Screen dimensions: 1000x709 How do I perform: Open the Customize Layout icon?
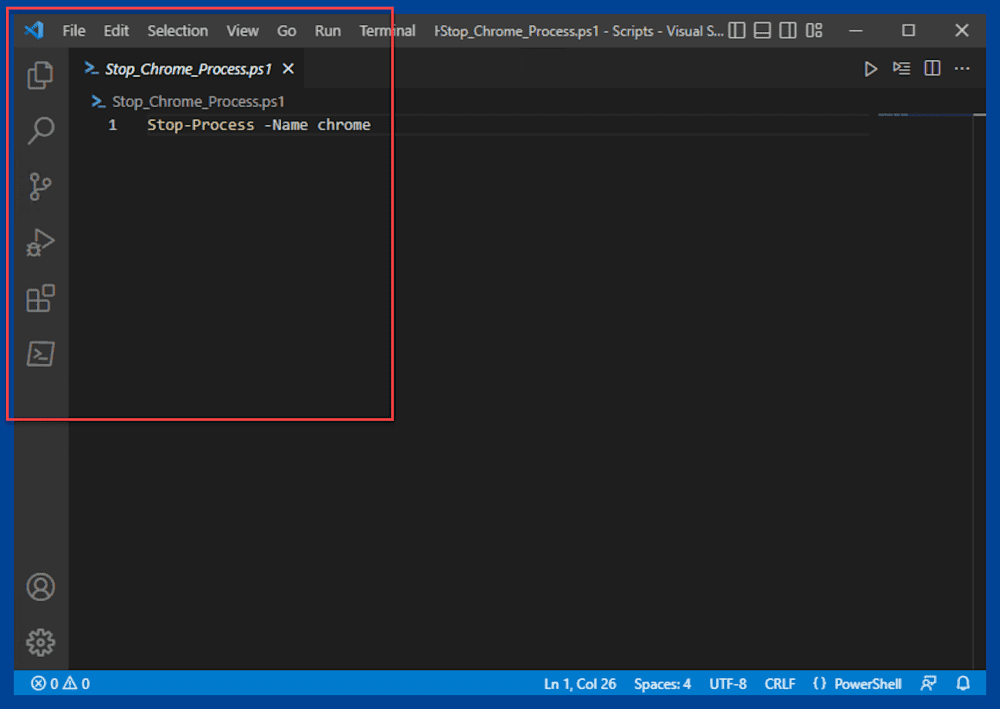pyautogui.click(x=814, y=31)
